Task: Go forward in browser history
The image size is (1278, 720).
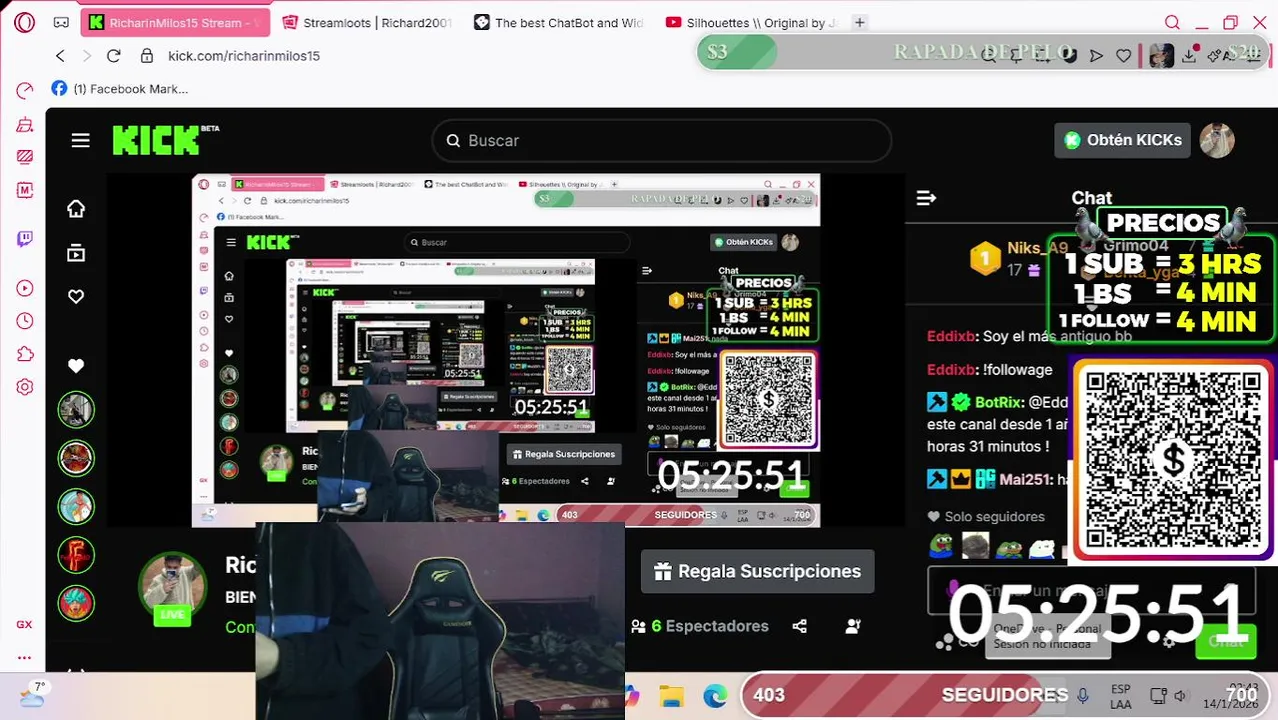Action: point(87,56)
